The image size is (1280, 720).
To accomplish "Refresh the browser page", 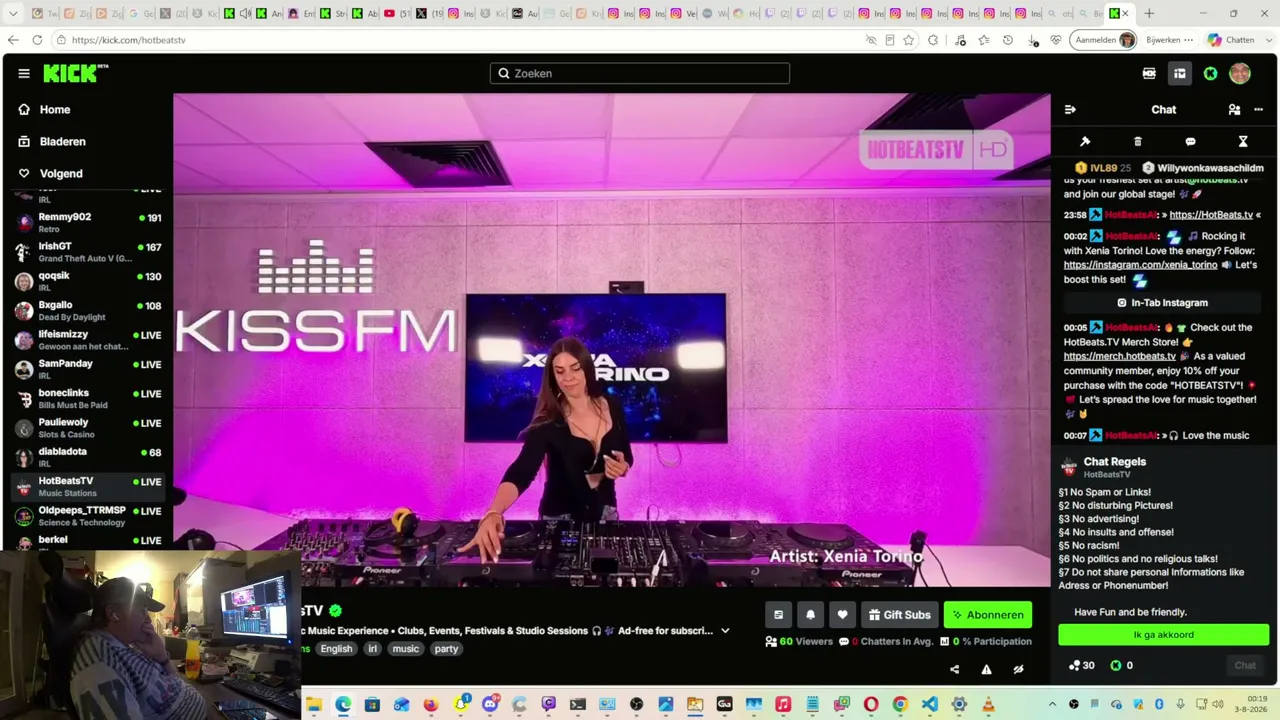I will click(37, 40).
